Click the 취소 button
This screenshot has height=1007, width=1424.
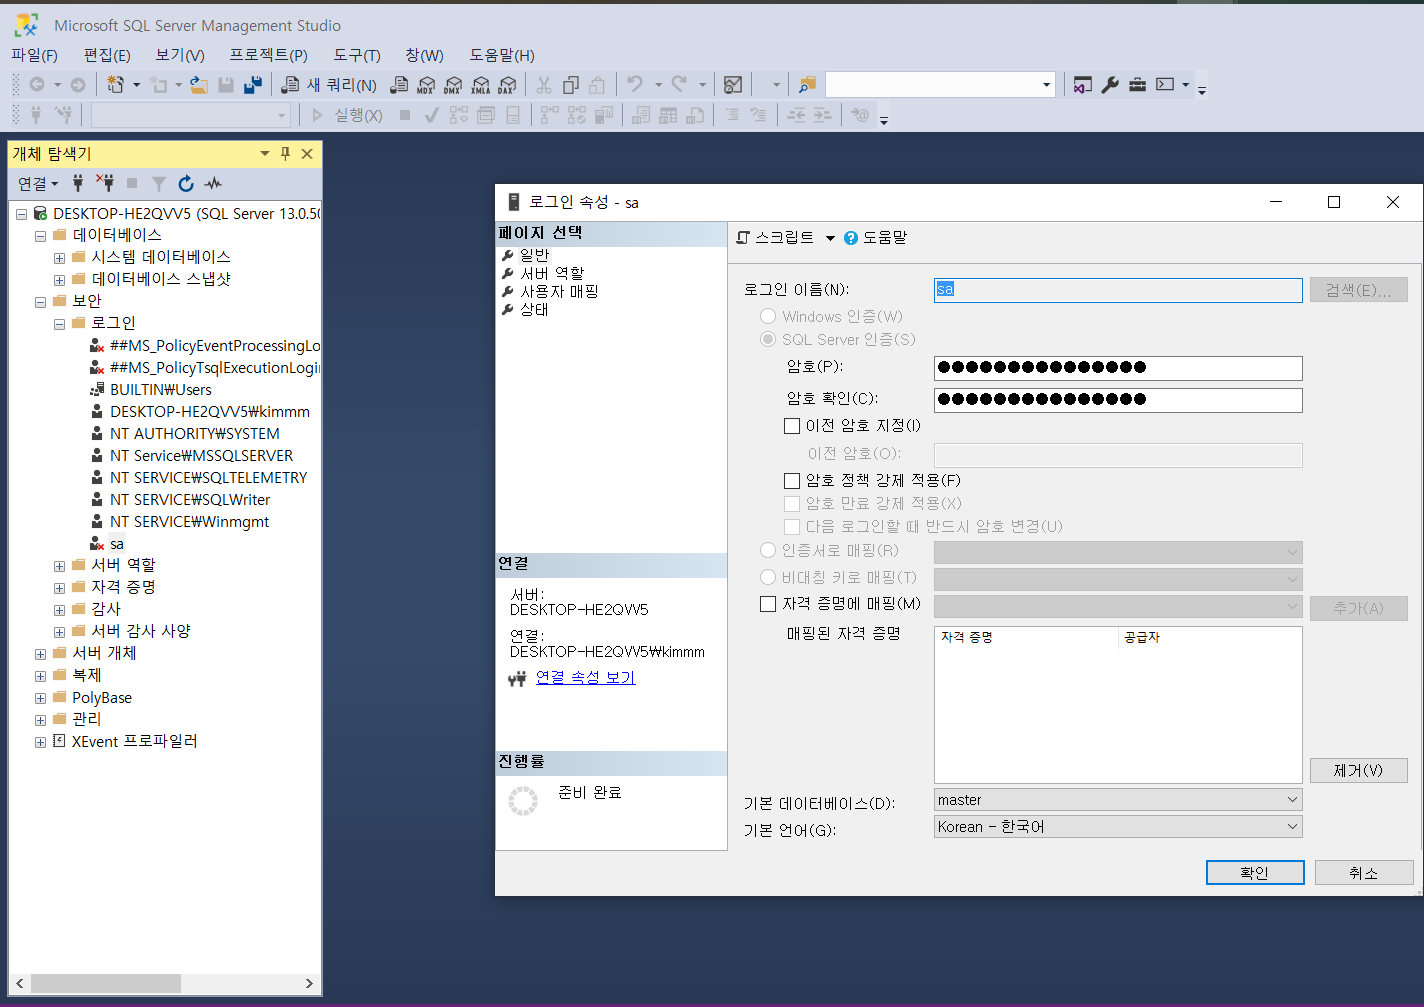click(x=1364, y=873)
